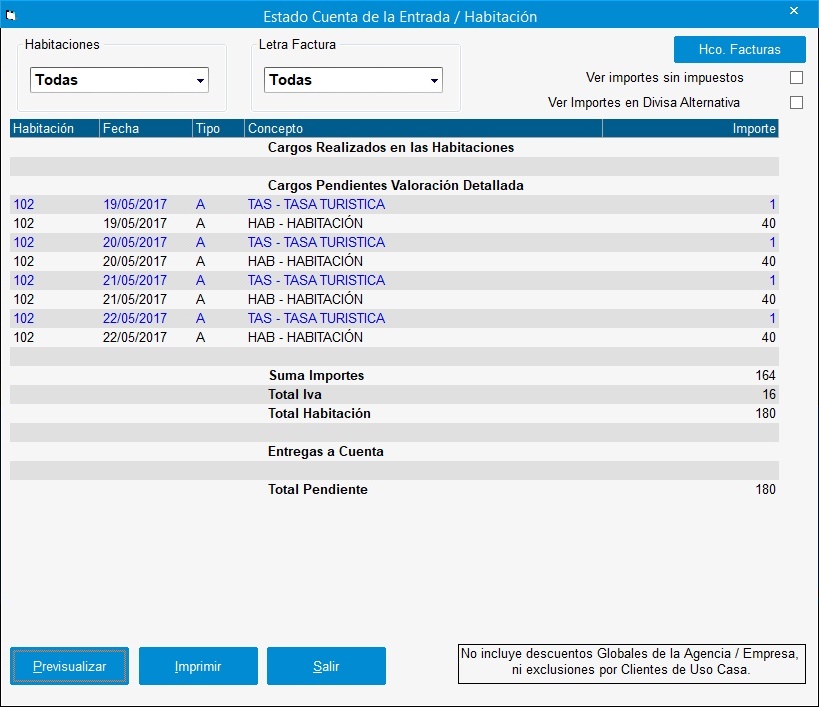Close the Estado Cuenta window
Screen dimensions: 819x707
794,11
